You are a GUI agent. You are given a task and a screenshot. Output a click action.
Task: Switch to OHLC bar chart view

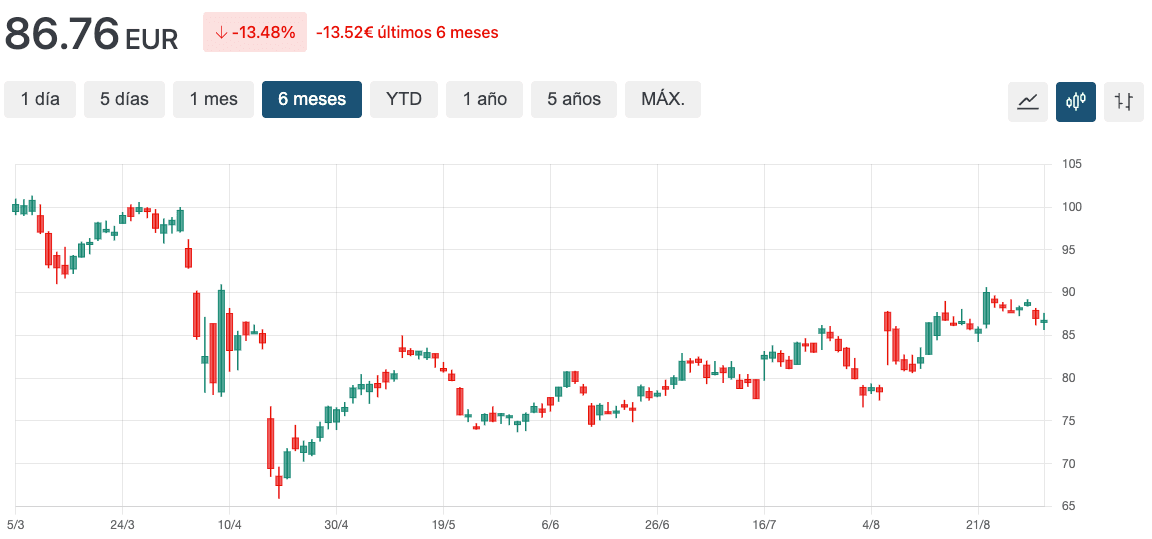click(x=1123, y=101)
